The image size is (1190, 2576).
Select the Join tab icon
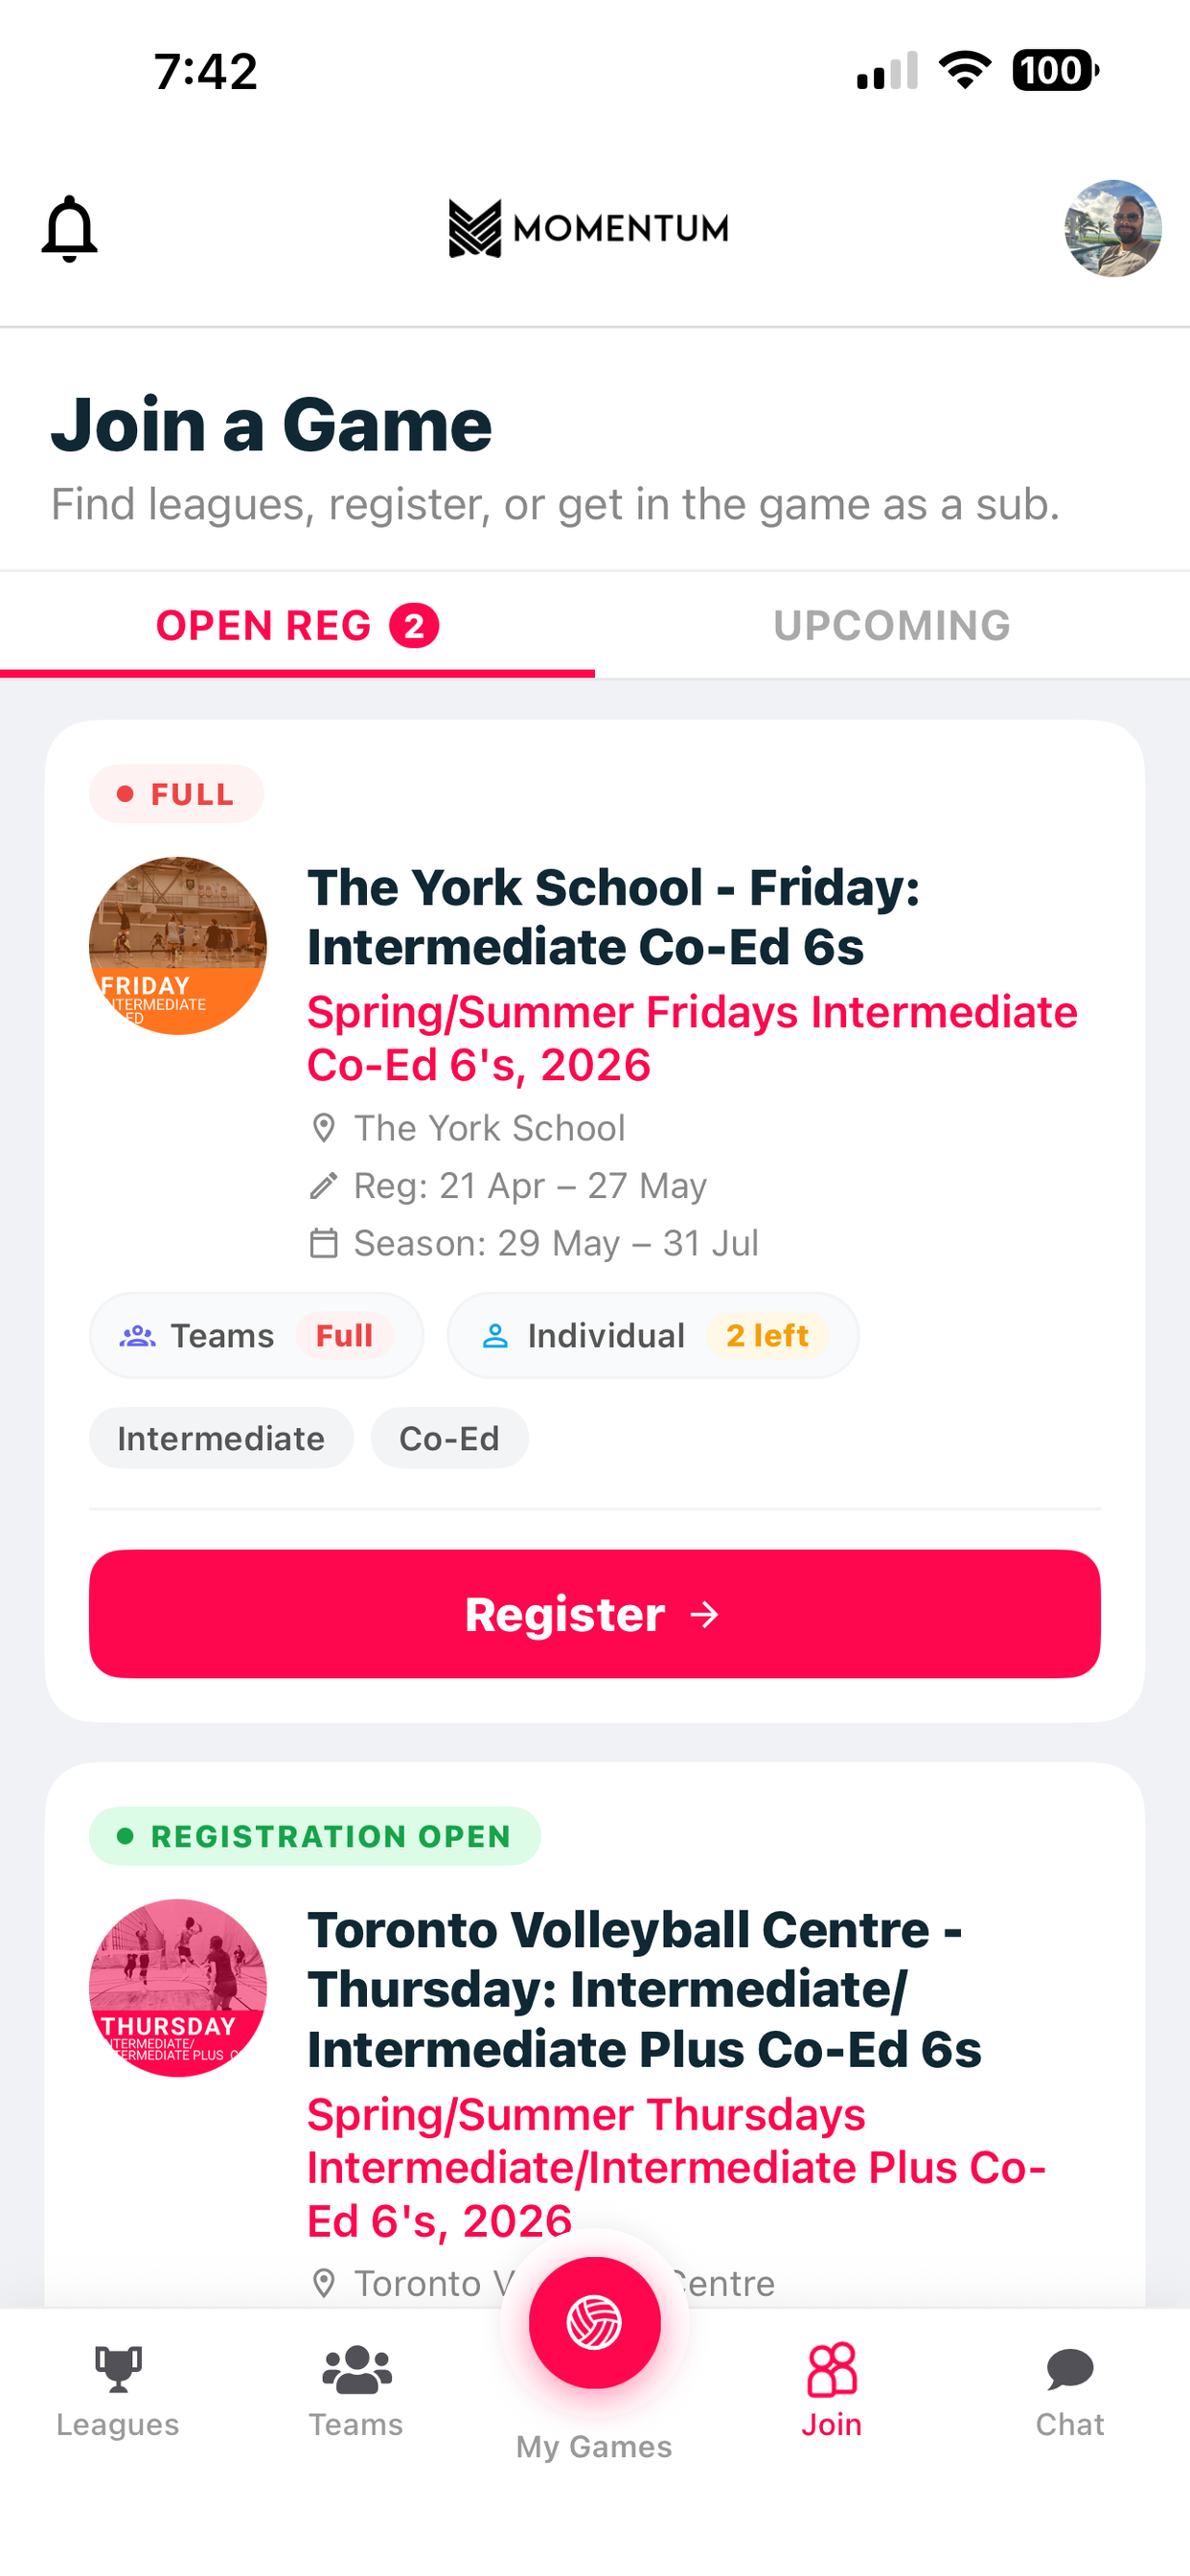[832, 2390]
